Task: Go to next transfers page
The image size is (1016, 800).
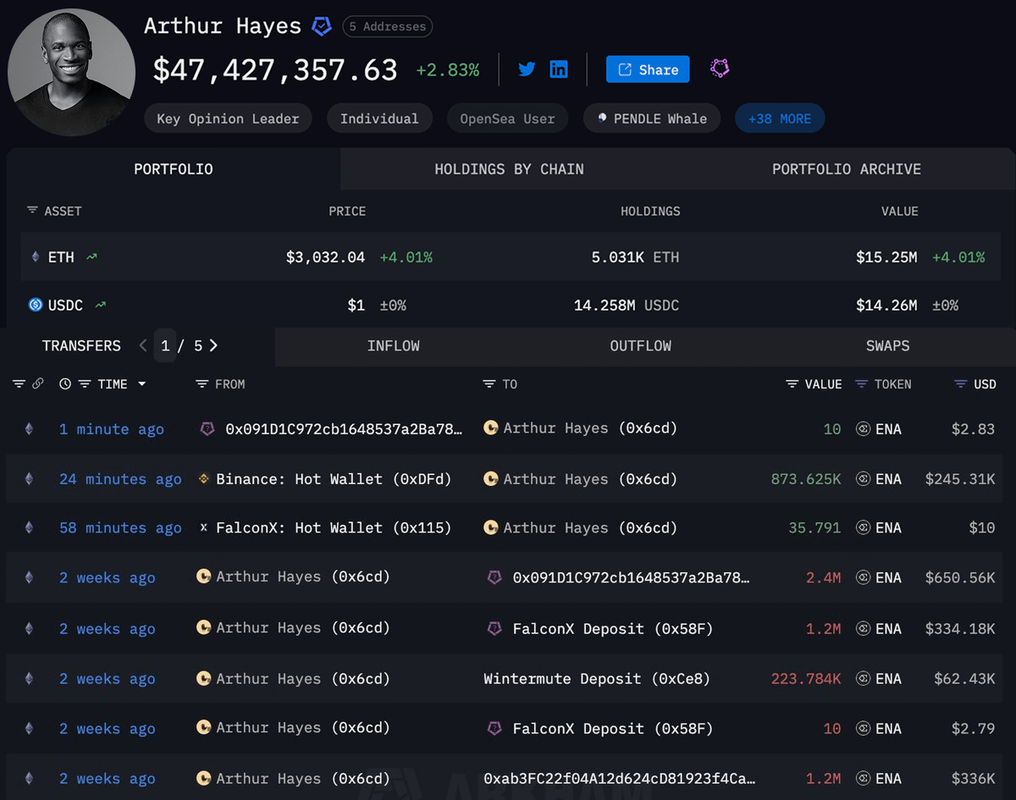Action: click(214, 345)
